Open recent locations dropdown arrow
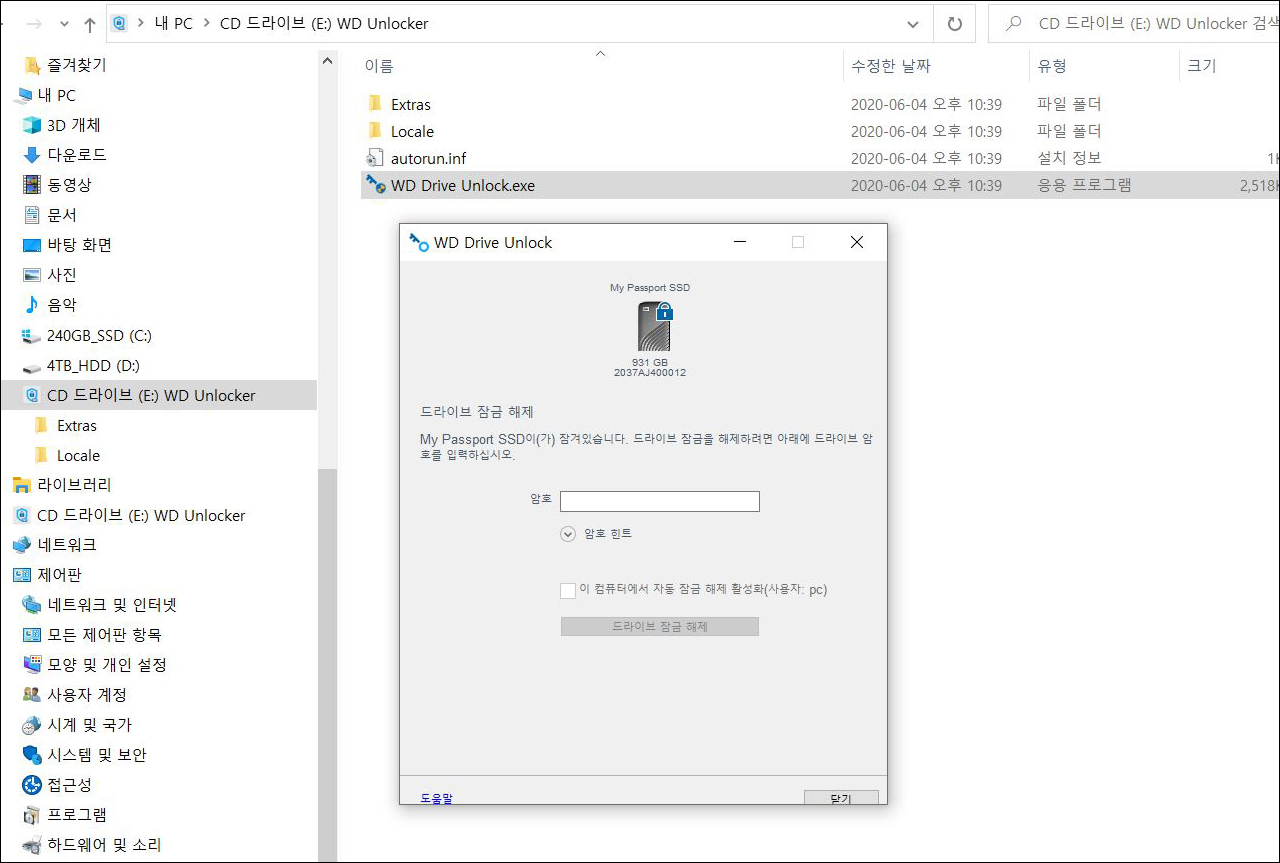Viewport: 1280px width, 863px height. (65, 24)
